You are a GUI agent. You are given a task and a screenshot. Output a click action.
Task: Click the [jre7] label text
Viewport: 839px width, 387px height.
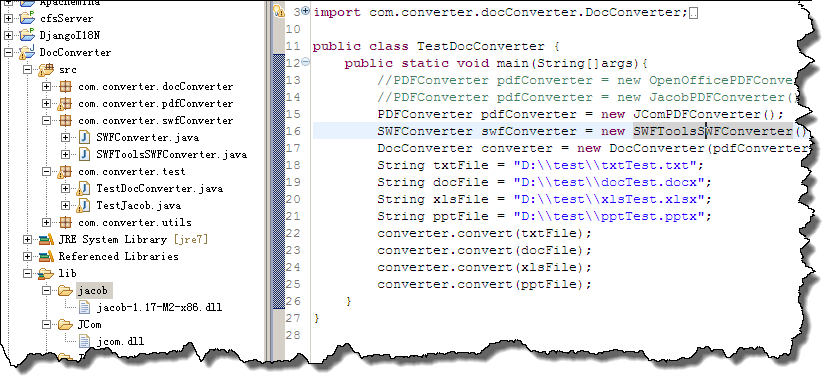pyautogui.click(x=190, y=240)
